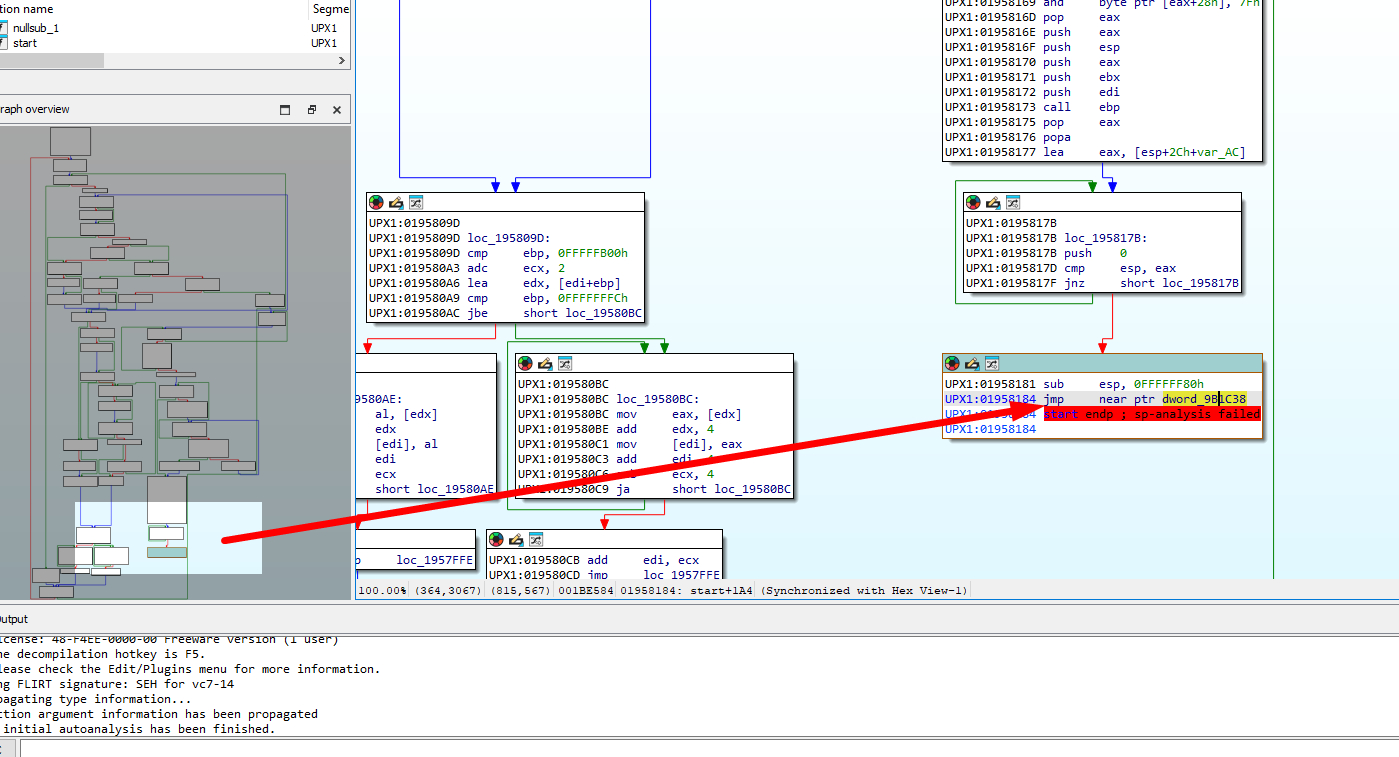This screenshot has height=757, width=1399.
Task: Click edit comment icon on loc_19580BC block
Action: pyautogui.click(x=545, y=363)
